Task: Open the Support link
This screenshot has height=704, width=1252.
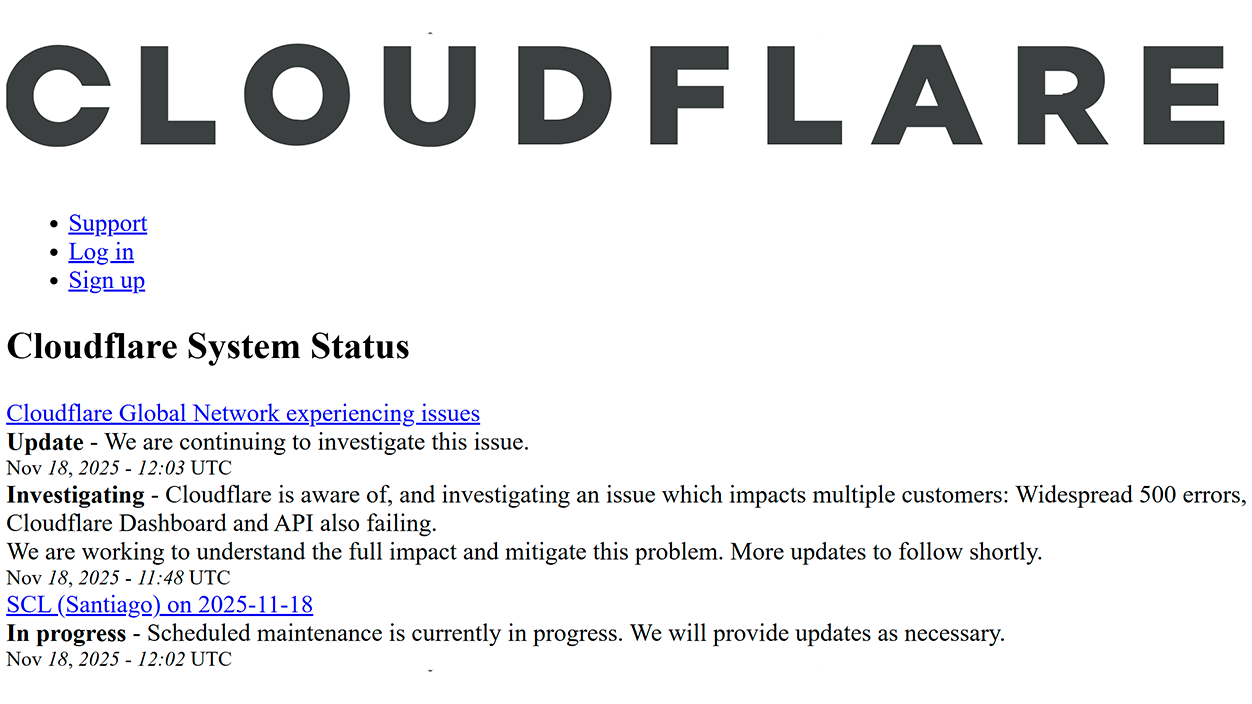Action: point(107,223)
